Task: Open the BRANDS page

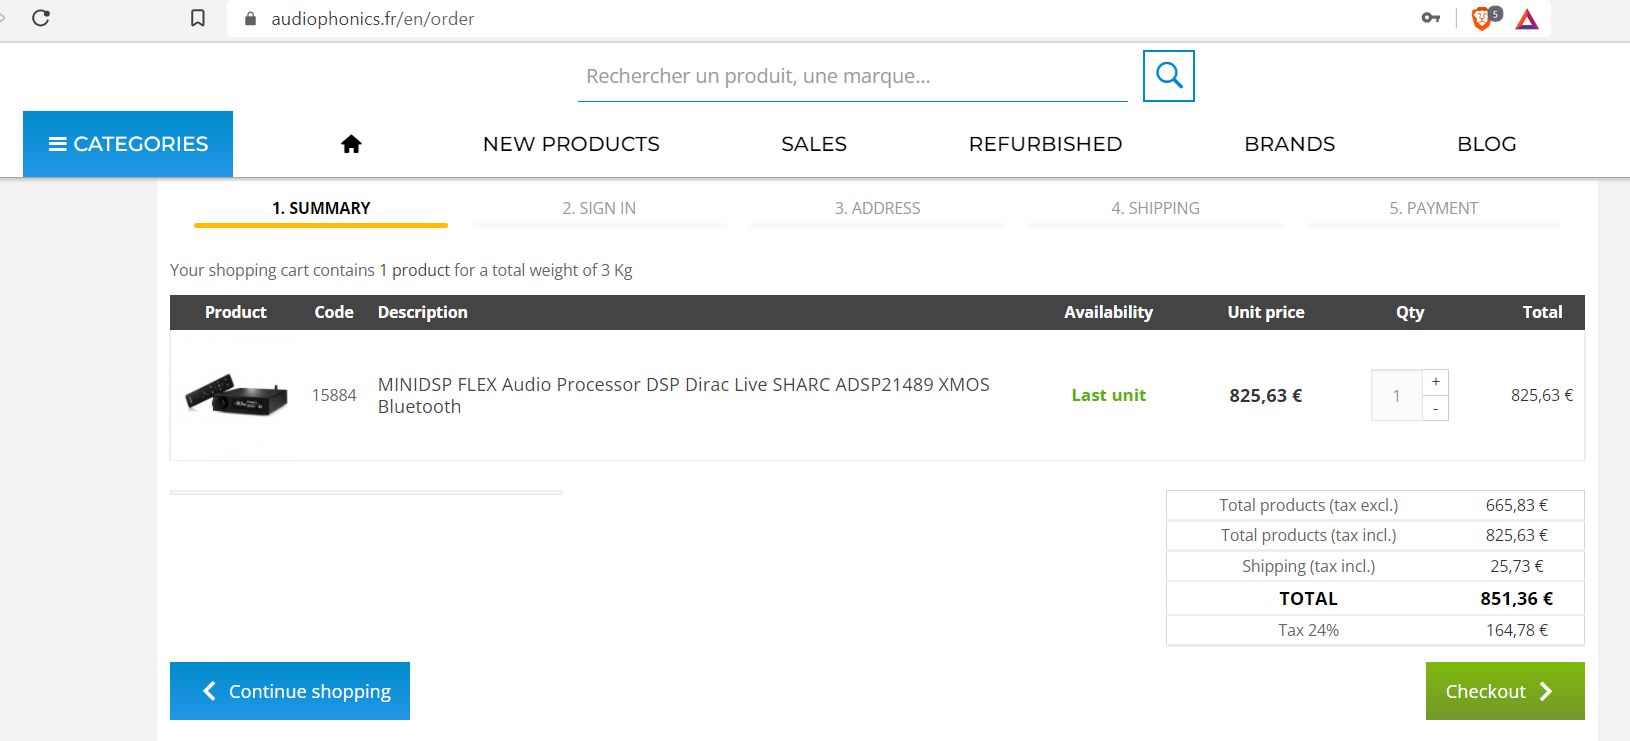Action: click(1290, 144)
